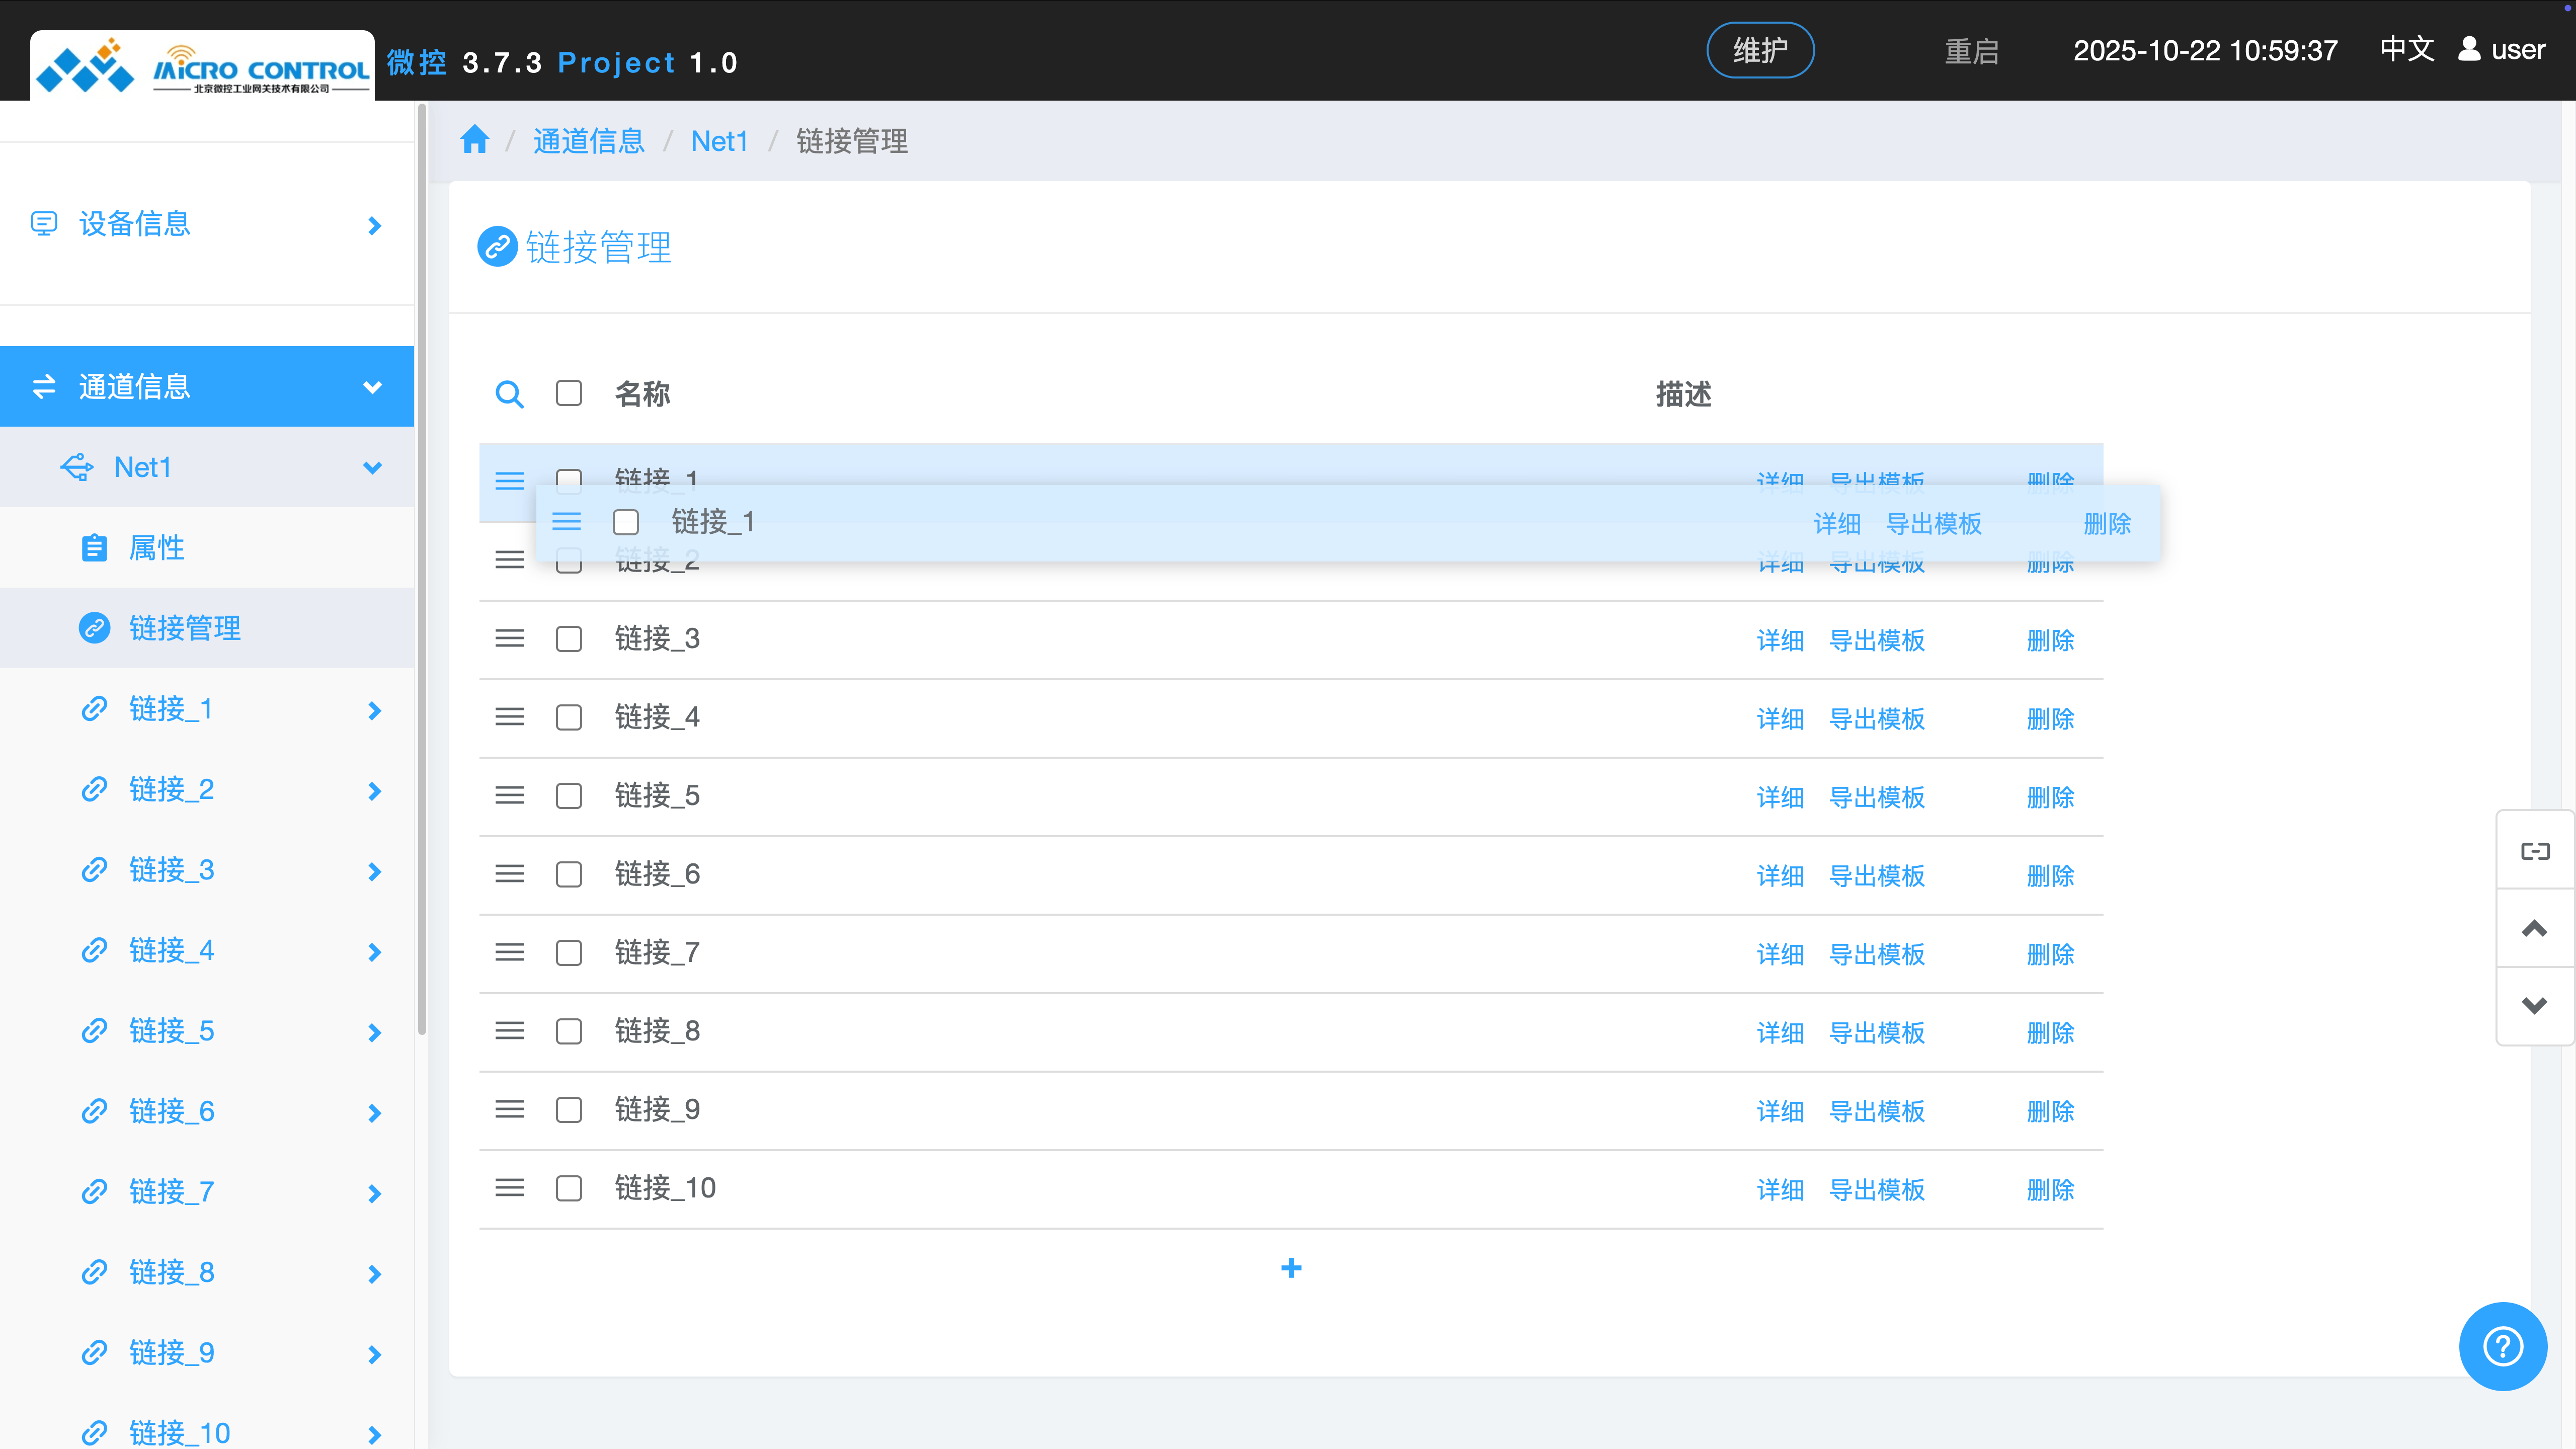
Task: Check the 链接_3 row checkbox
Action: coord(569,639)
